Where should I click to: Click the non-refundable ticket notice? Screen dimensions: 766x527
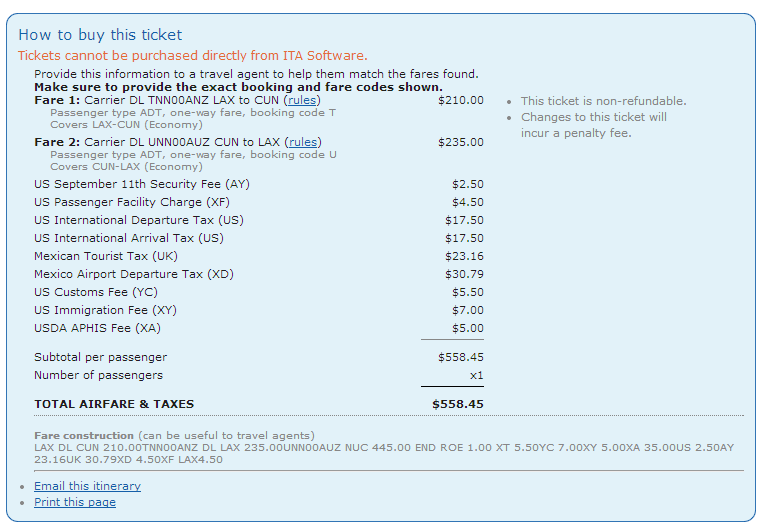pyautogui.click(x=603, y=101)
